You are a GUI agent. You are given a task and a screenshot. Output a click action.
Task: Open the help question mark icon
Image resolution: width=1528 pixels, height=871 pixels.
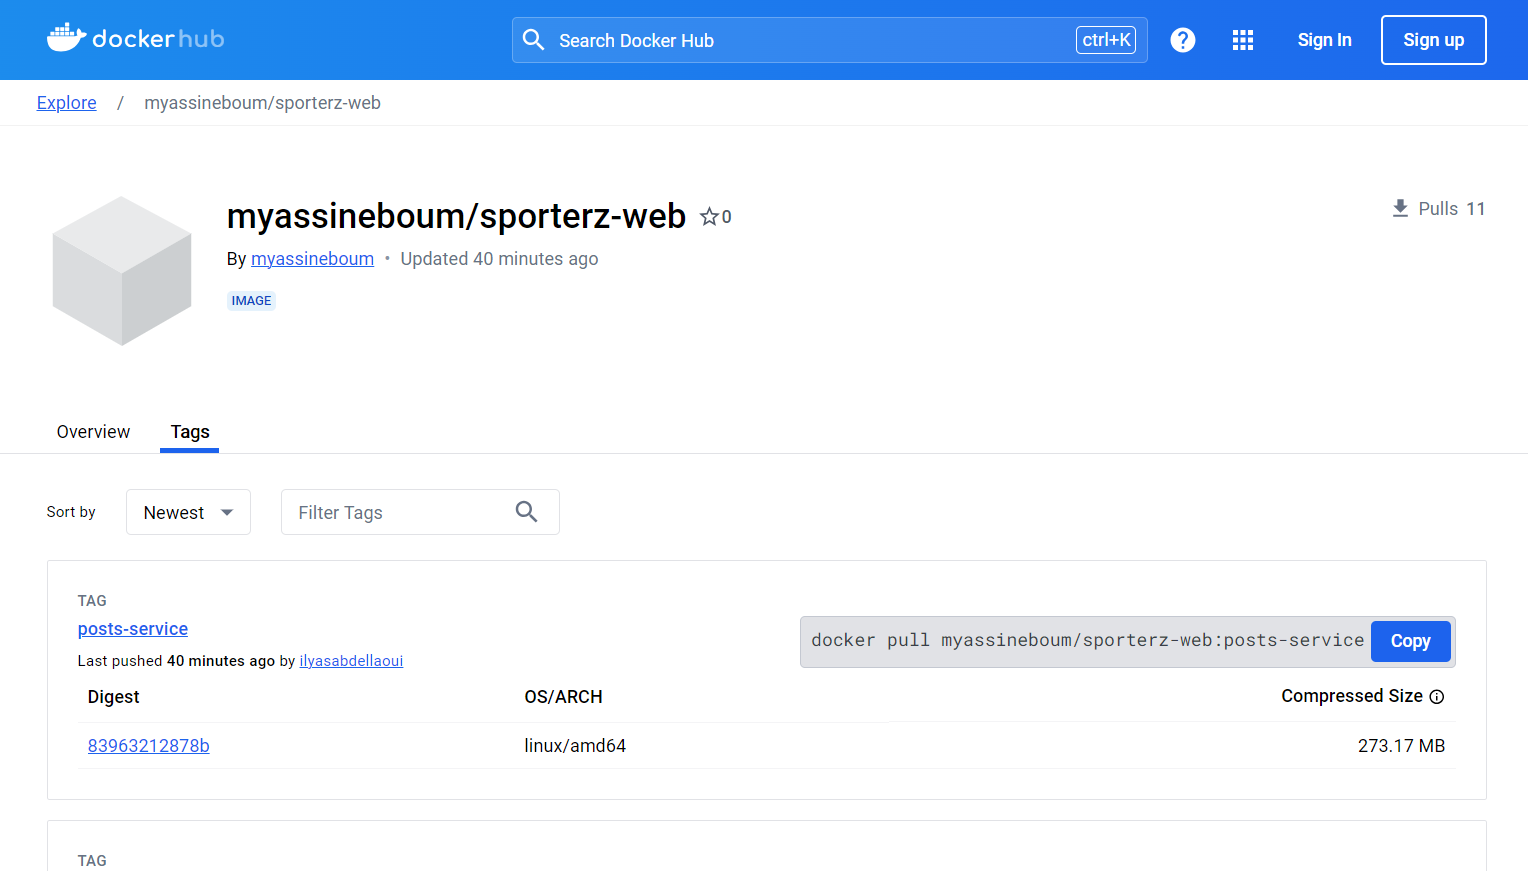pyautogui.click(x=1183, y=40)
